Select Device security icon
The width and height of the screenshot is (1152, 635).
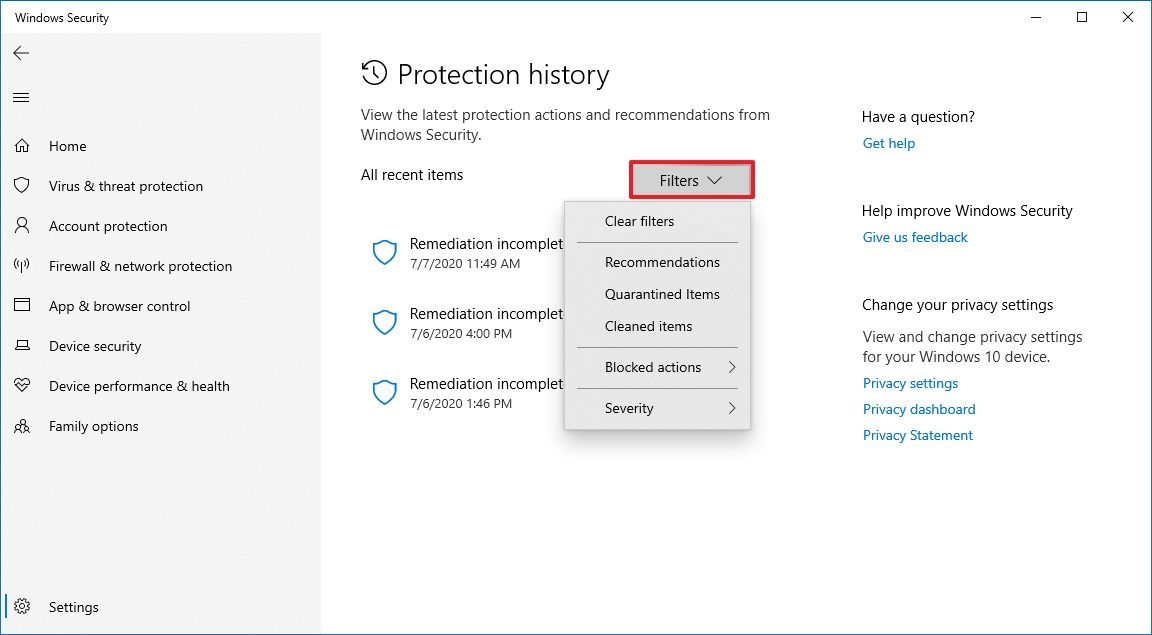tap(22, 346)
